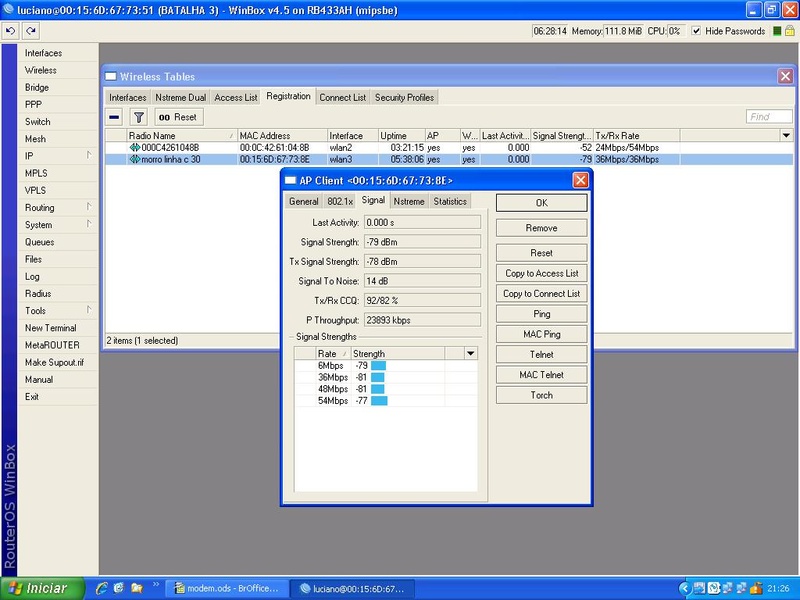This screenshot has width=800, height=600.
Task: Switch to the Nstreme Dual tab
Action: 181,97
